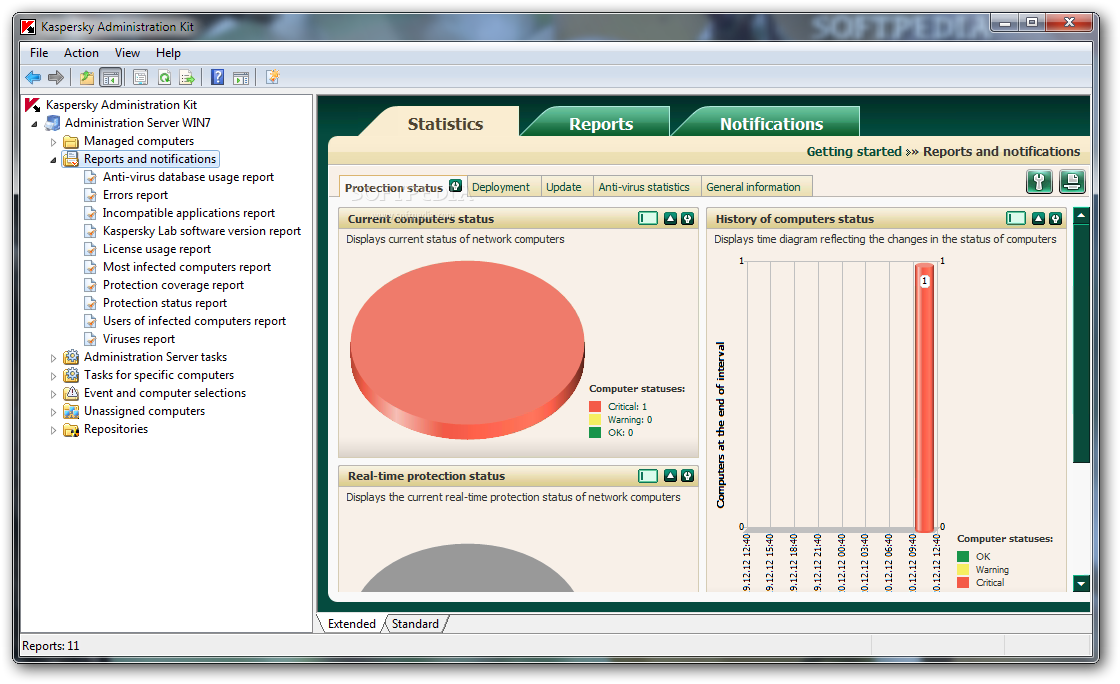Open the View menu
1120x684 pixels.
click(x=127, y=53)
